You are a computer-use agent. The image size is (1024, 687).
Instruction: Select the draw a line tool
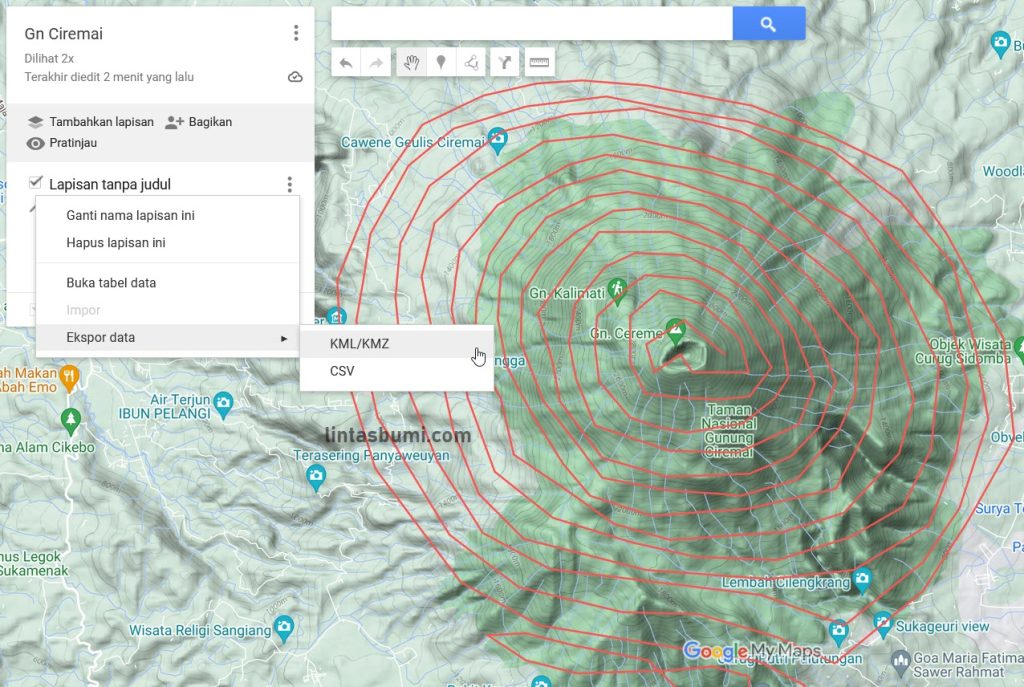pyautogui.click(x=471, y=63)
